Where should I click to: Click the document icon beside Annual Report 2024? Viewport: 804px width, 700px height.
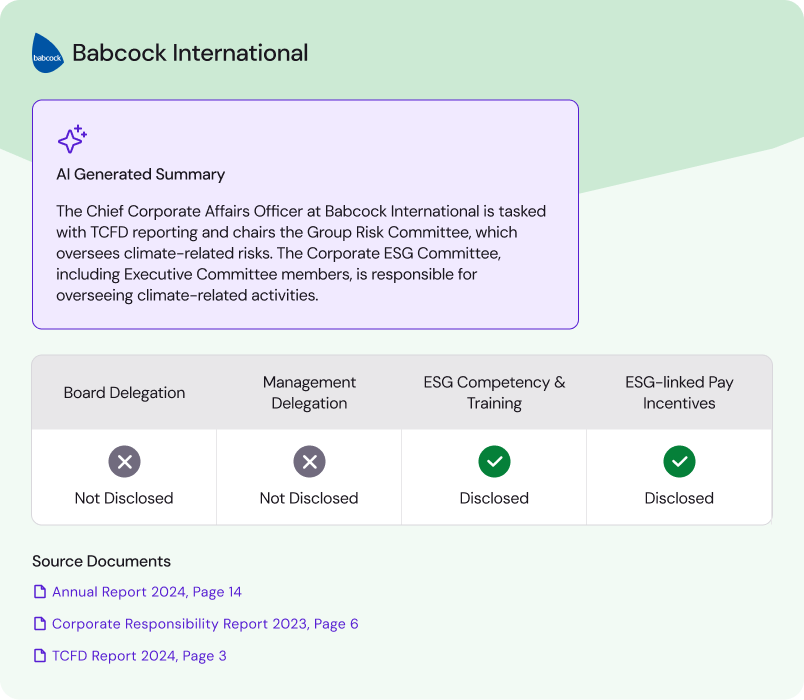39,592
